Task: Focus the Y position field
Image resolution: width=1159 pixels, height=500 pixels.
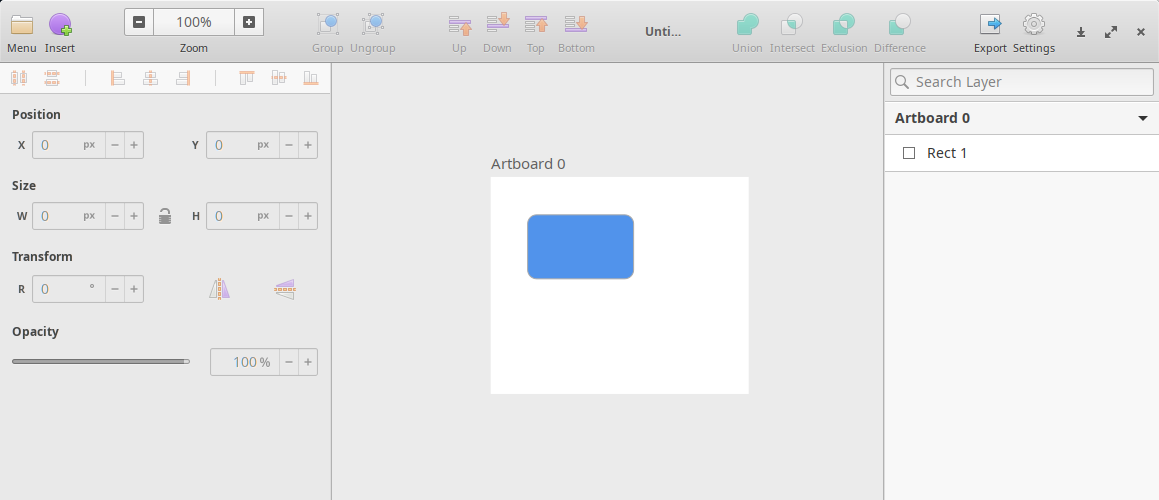Action: 242,145
